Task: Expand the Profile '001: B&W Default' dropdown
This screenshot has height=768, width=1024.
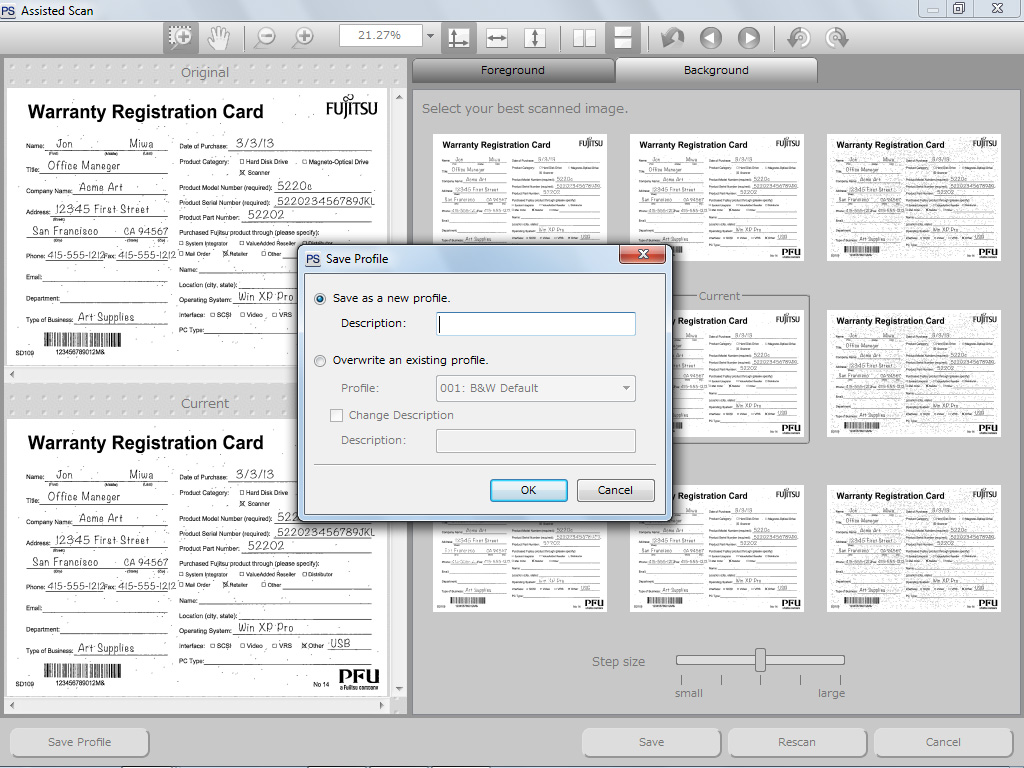Action: point(626,388)
